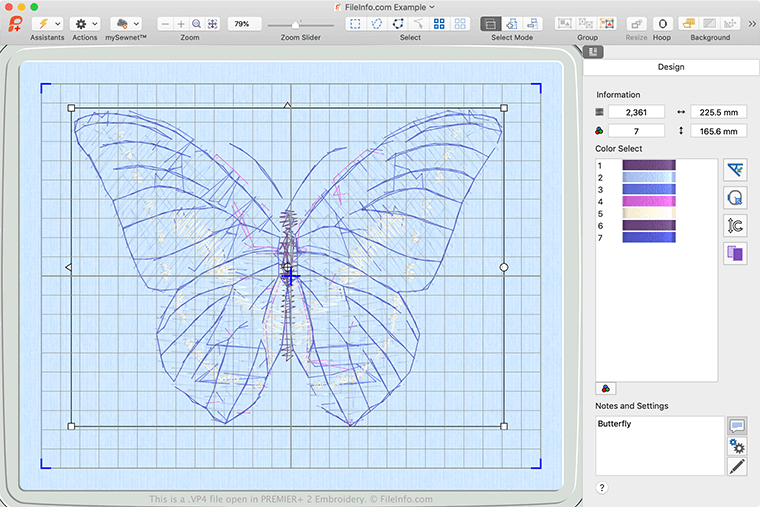The width and height of the screenshot is (760, 507).
Task: Click the flip vertical triangle handle
Action: (287, 105)
